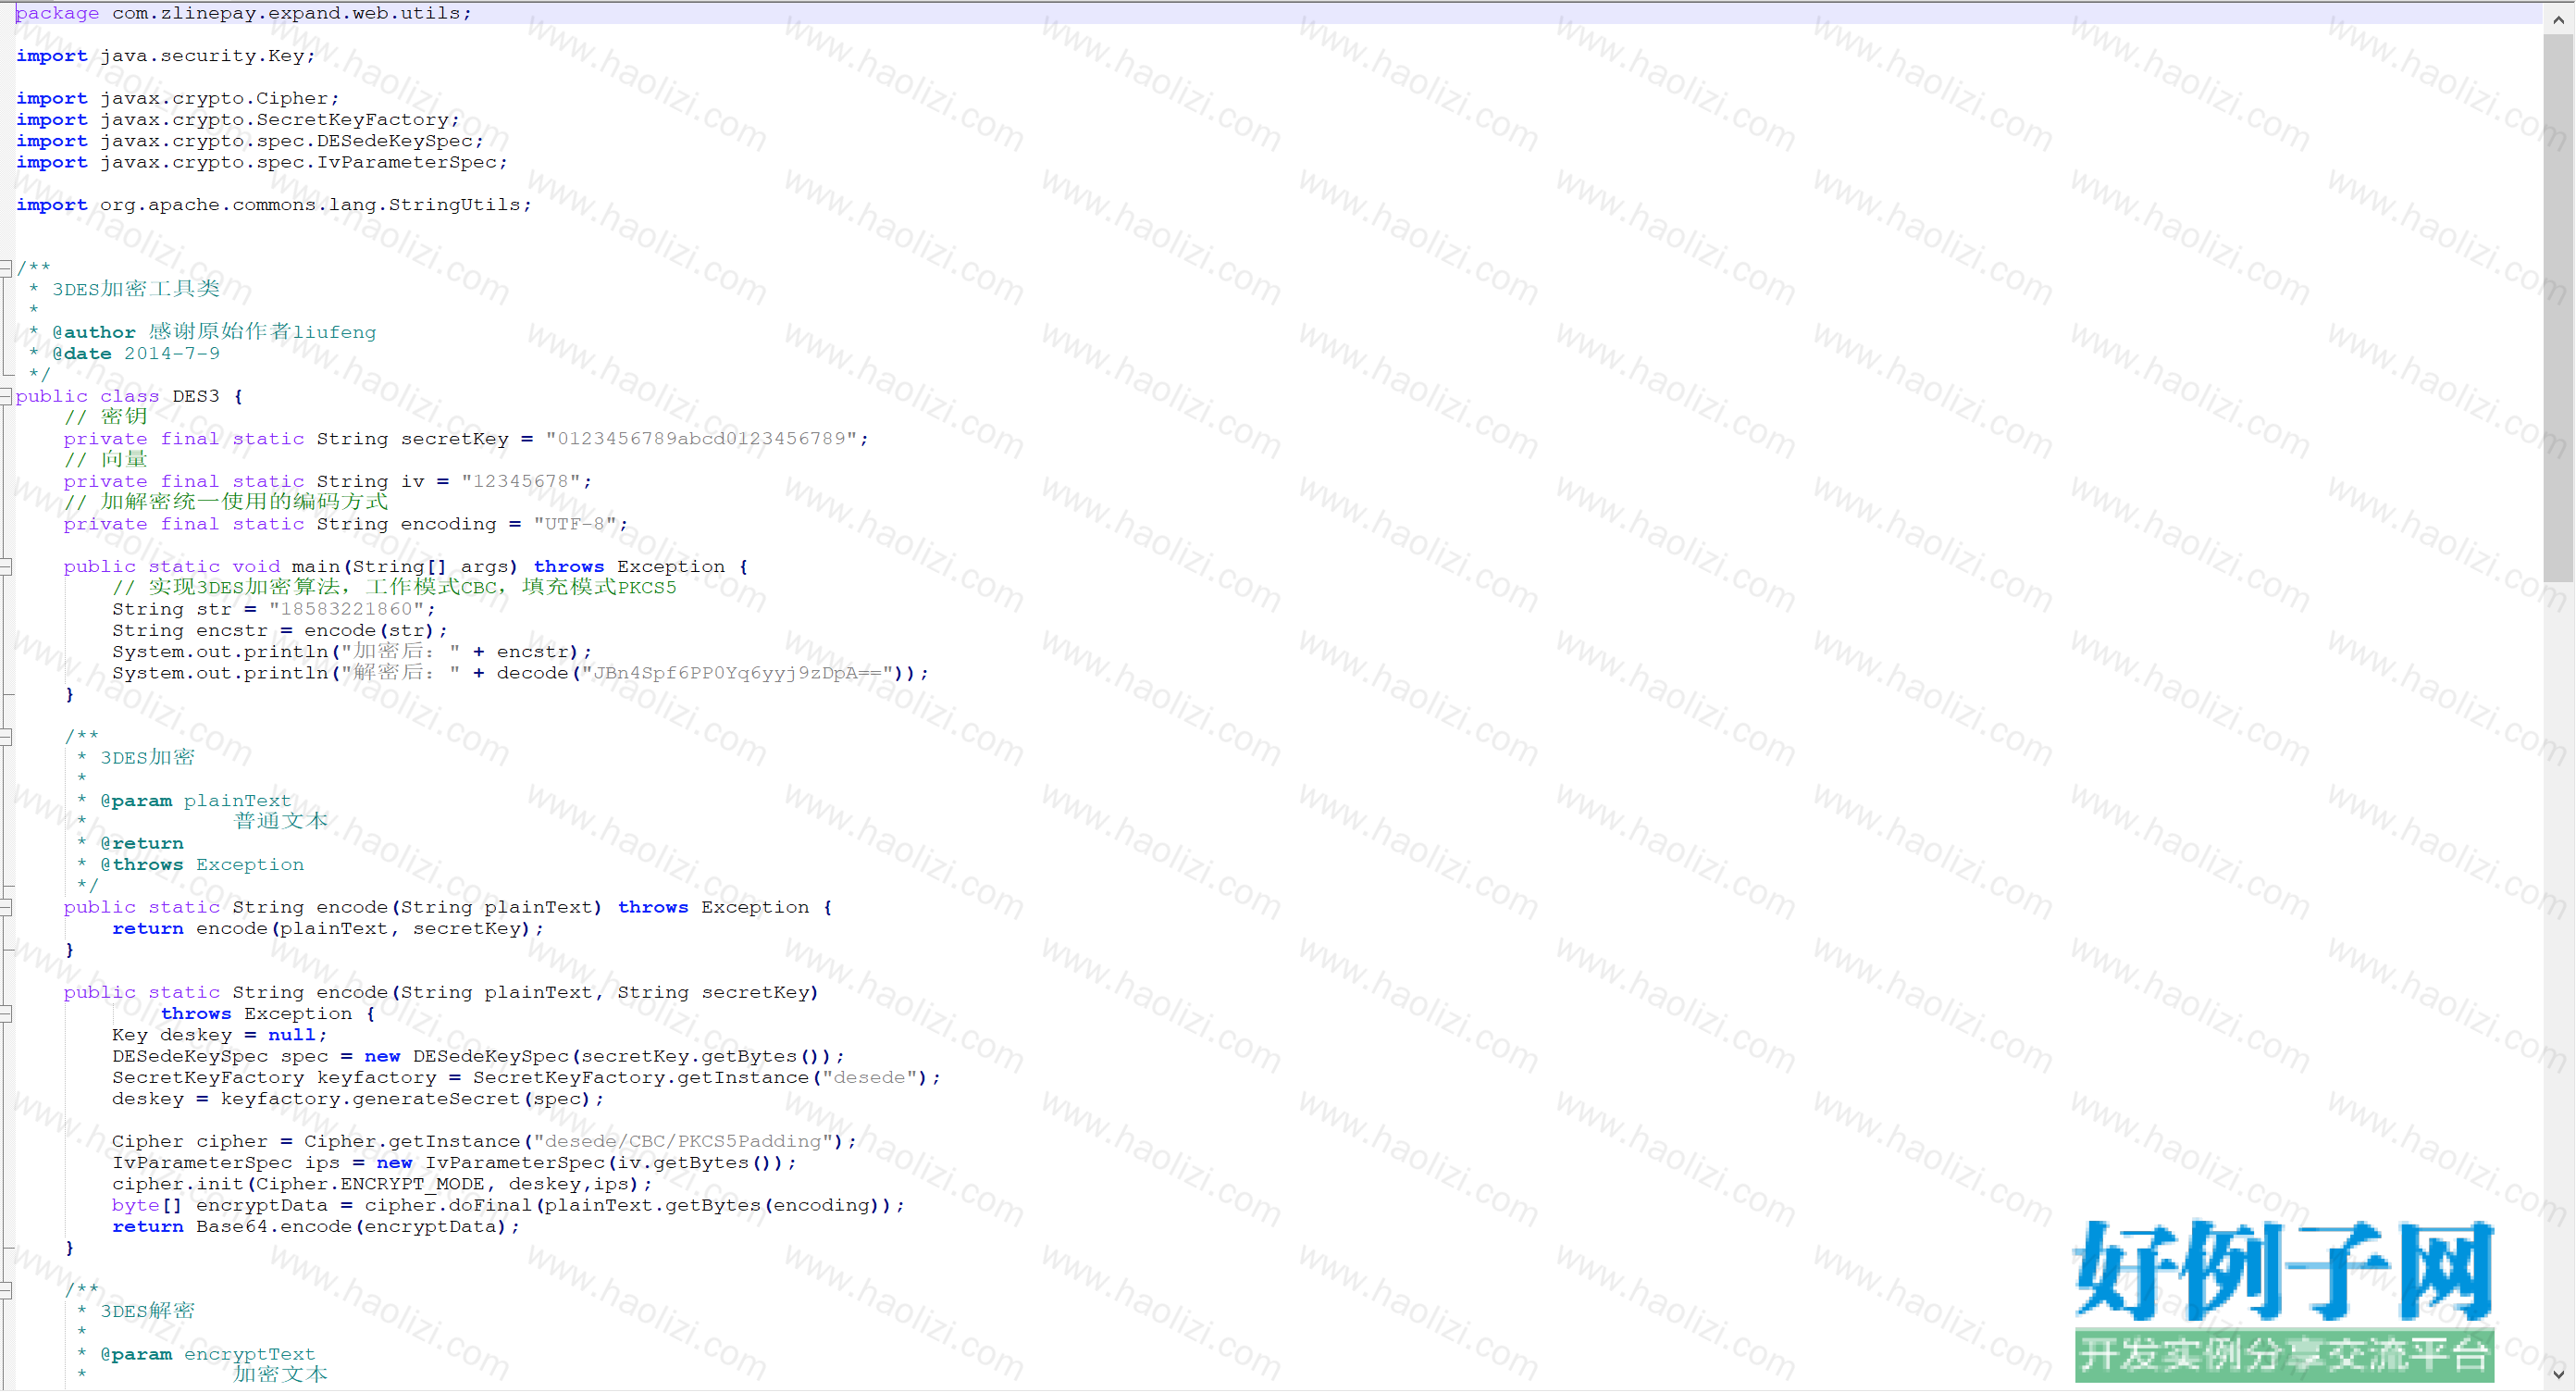
Task: Click the '// 密钥' comment line
Action: pos(106,417)
